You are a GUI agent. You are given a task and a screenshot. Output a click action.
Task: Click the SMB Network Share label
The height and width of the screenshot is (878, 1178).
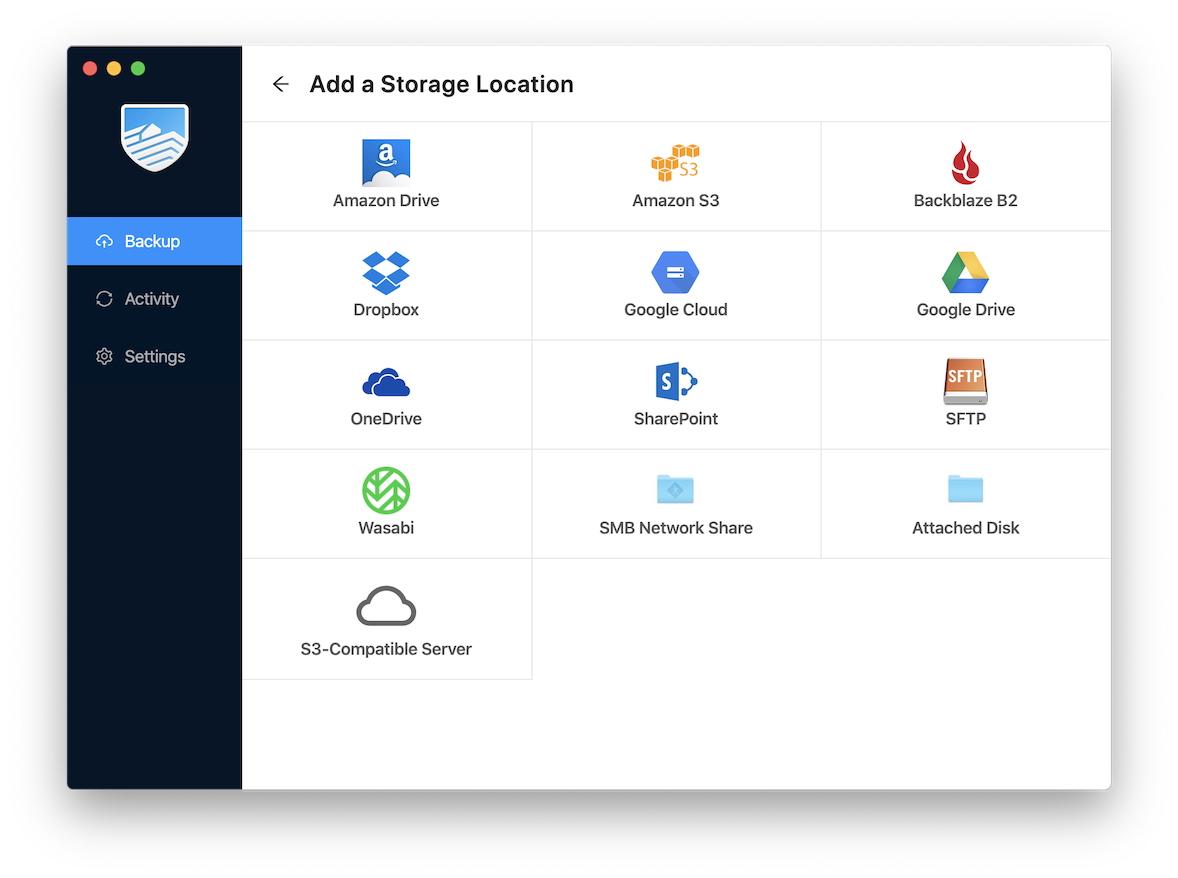[675, 528]
